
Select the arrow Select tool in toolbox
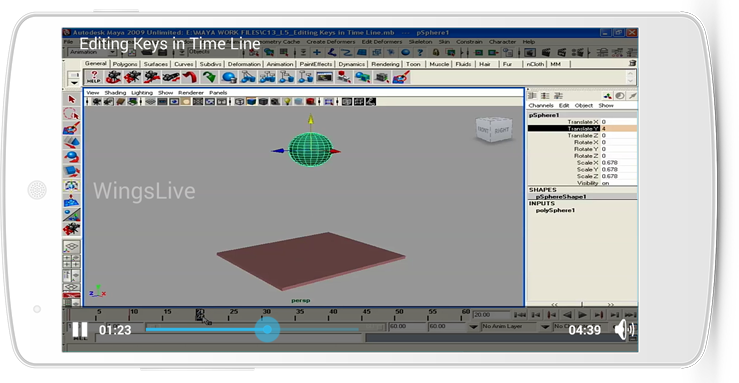pyautogui.click(x=71, y=99)
